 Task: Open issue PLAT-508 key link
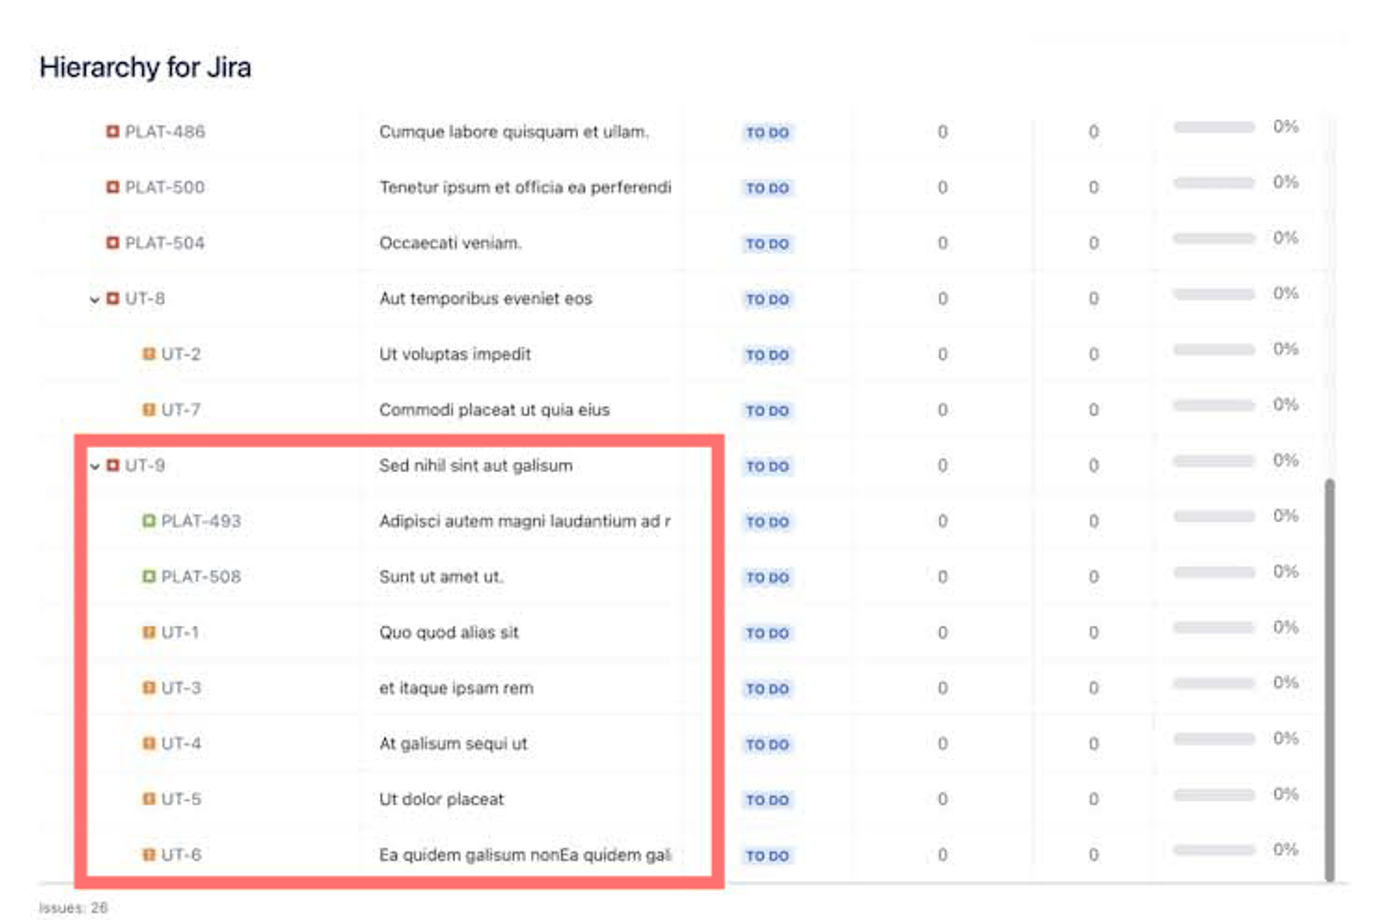click(201, 577)
